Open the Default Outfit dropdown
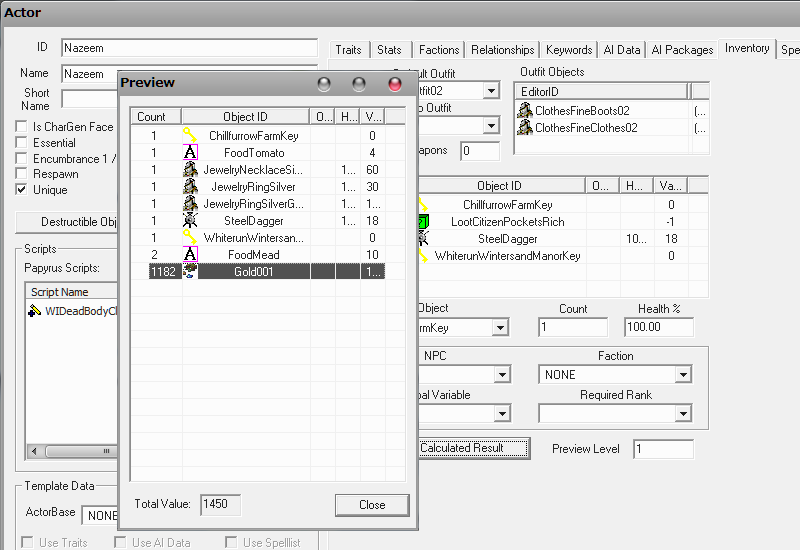Viewport: 800px width, 550px height. point(490,91)
